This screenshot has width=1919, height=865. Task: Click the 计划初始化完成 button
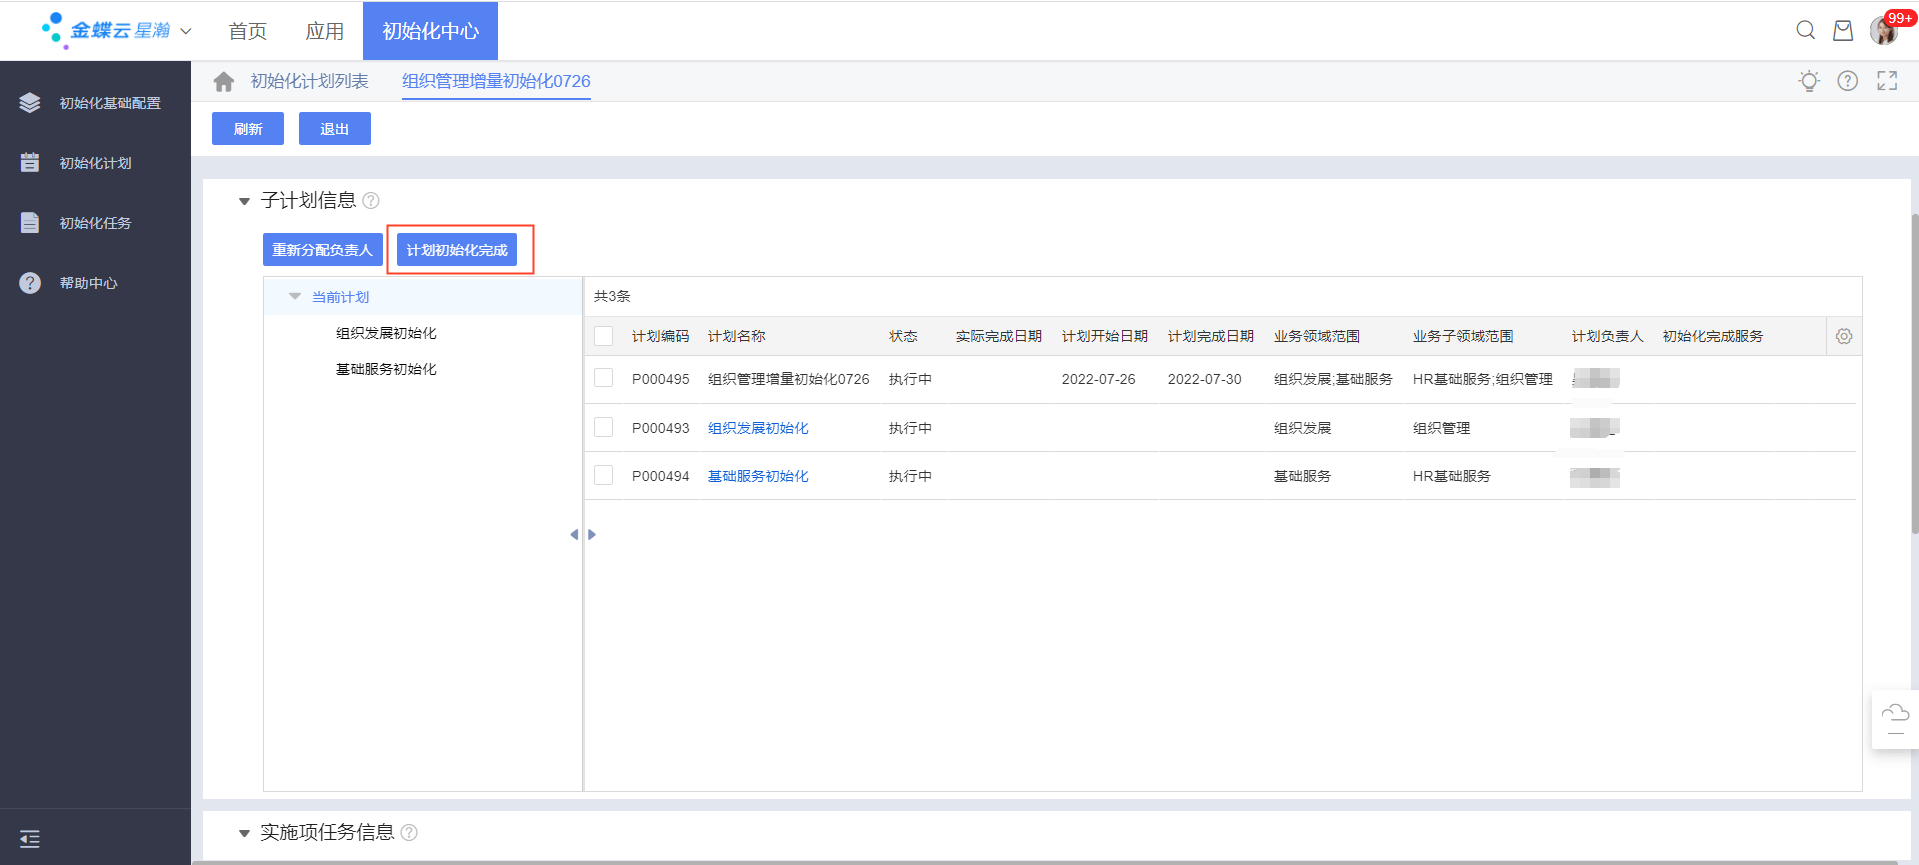(457, 250)
